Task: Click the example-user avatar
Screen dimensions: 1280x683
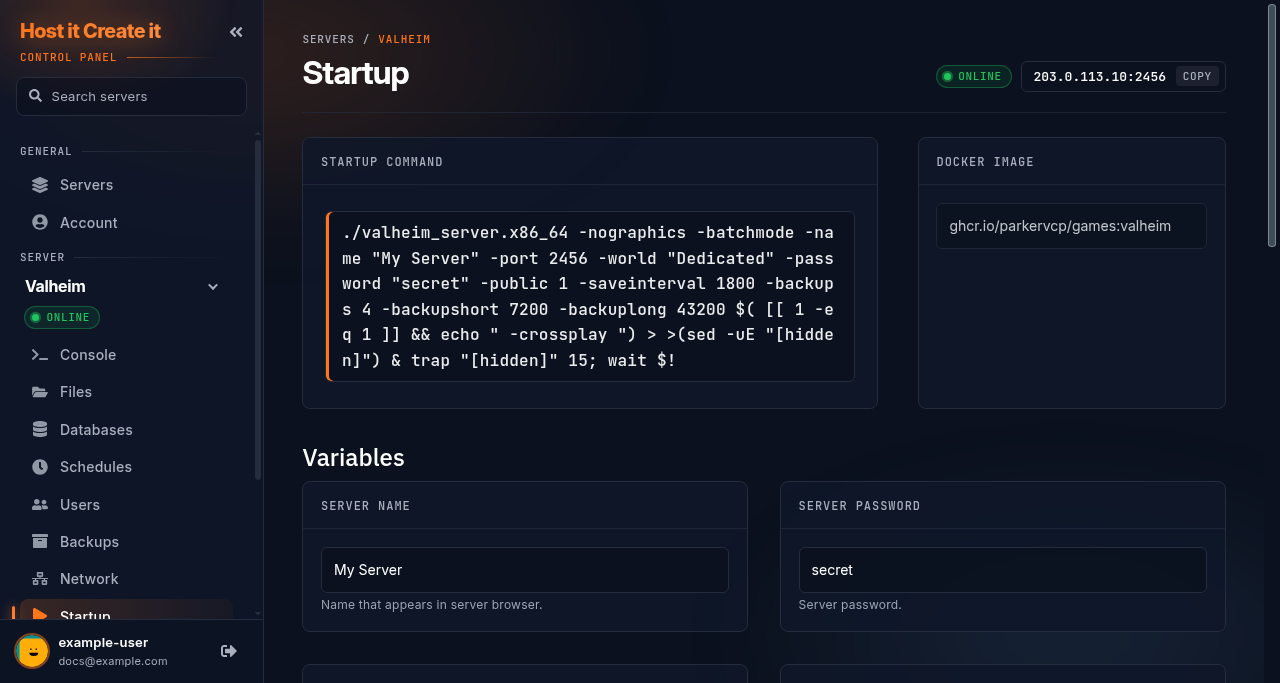Action: [32, 651]
